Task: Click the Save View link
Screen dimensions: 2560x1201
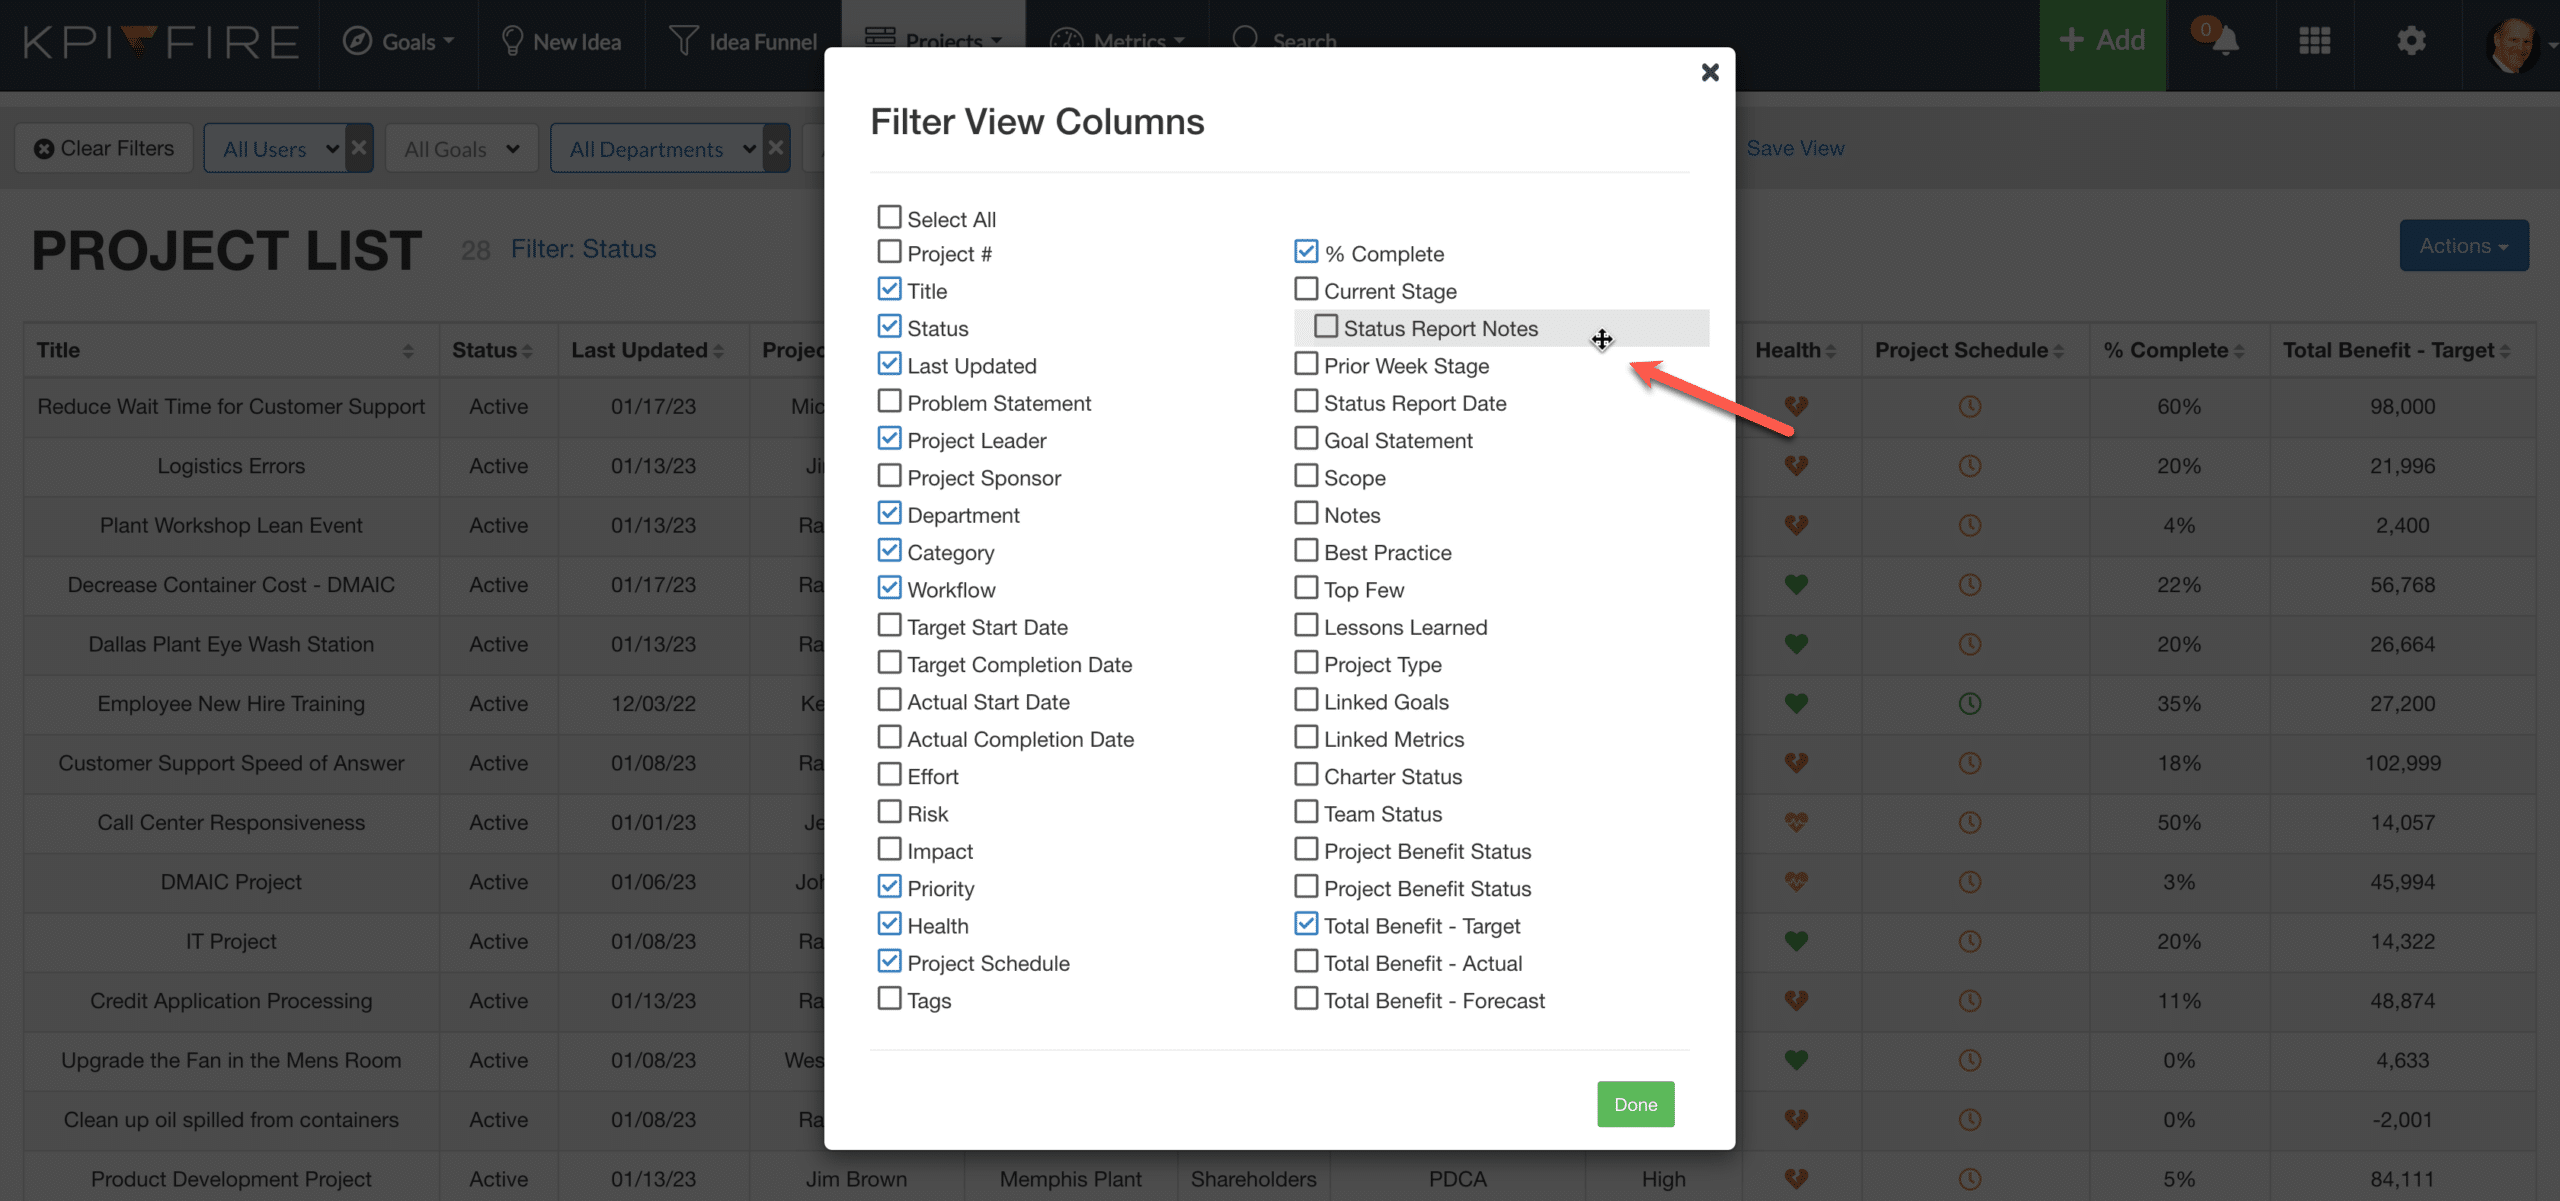Action: tap(1795, 148)
